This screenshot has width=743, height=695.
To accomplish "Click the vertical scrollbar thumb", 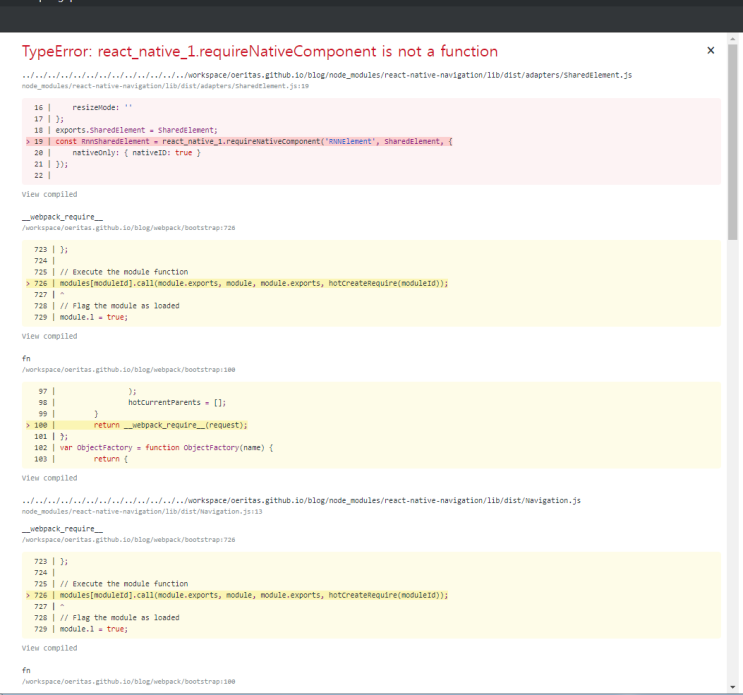I will pyautogui.click(x=733, y=142).
